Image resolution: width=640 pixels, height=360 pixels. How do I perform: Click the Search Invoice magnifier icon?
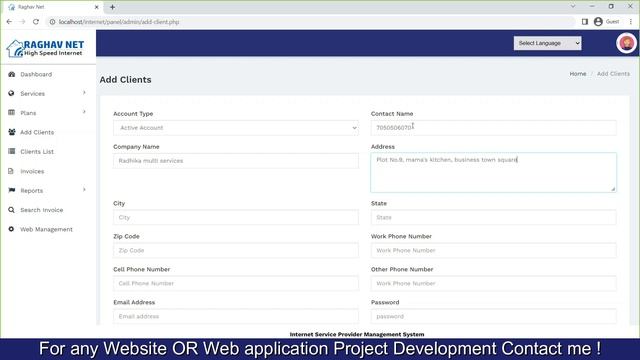pos(11,210)
